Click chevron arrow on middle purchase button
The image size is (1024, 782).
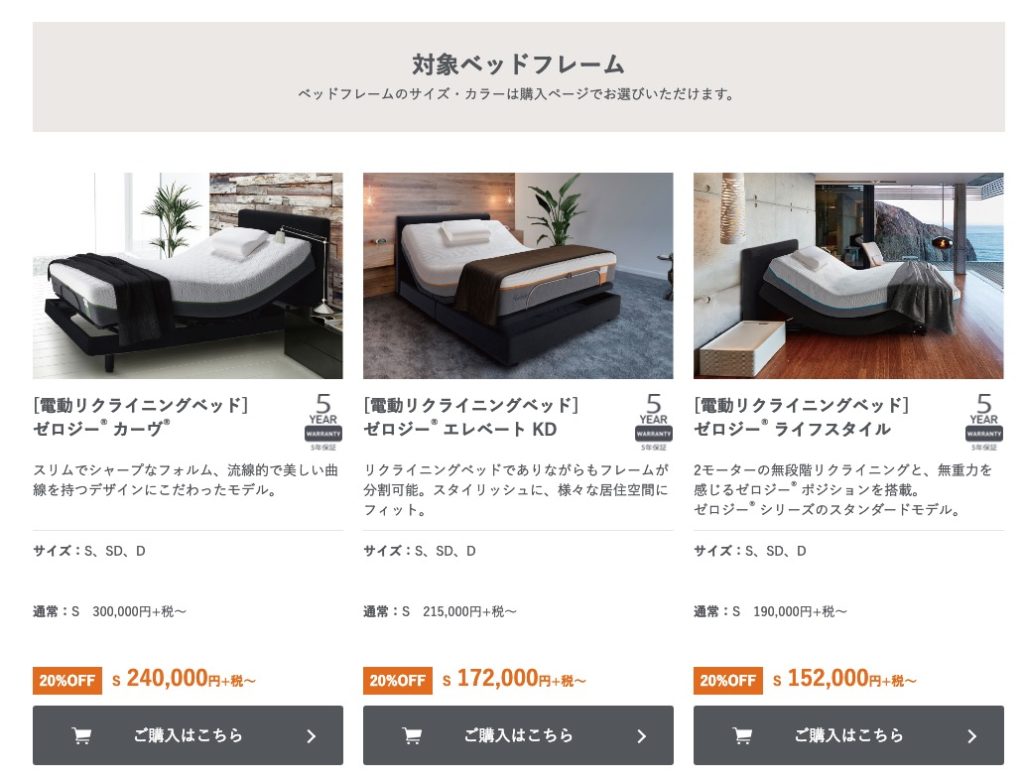pyautogui.click(x=642, y=736)
